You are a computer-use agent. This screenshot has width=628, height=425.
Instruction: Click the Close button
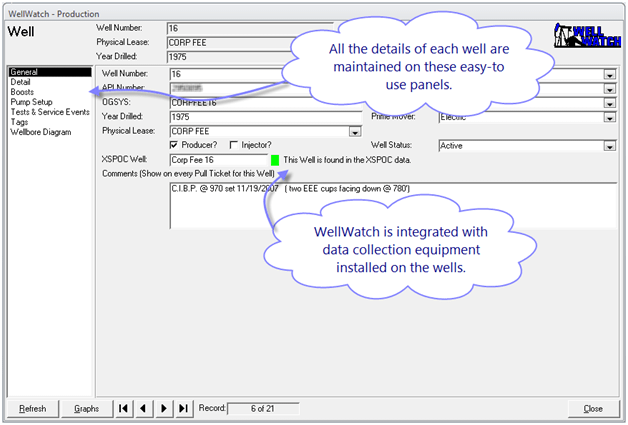click(593, 409)
